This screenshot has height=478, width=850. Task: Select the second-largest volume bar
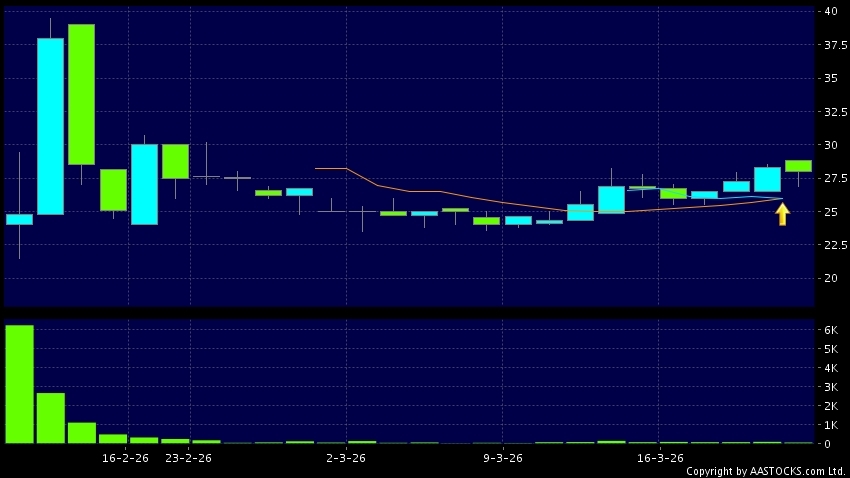50,417
